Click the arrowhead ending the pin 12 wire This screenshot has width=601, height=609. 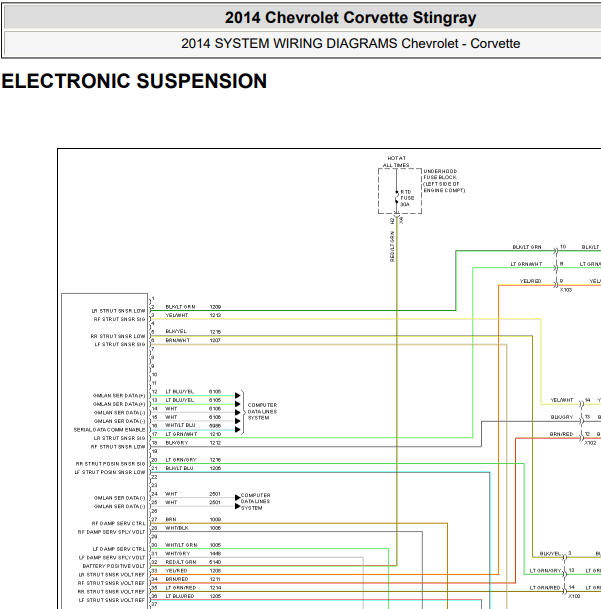[x=237, y=395]
